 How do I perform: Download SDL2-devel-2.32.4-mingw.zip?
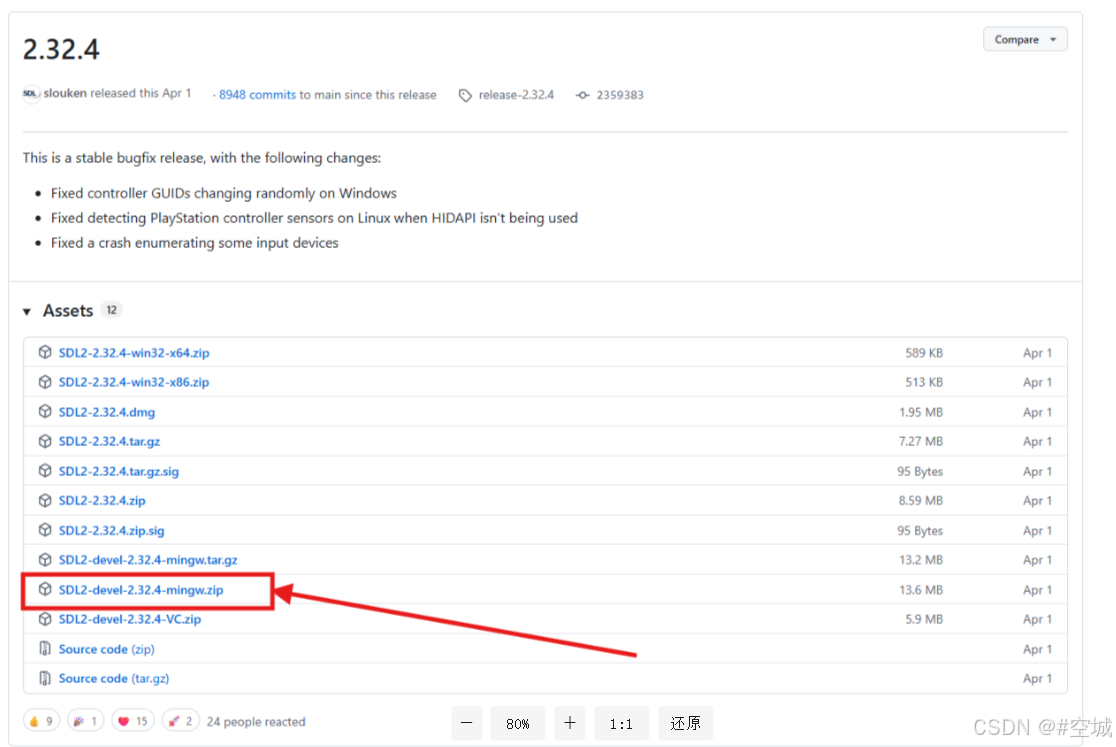tap(141, 590)
